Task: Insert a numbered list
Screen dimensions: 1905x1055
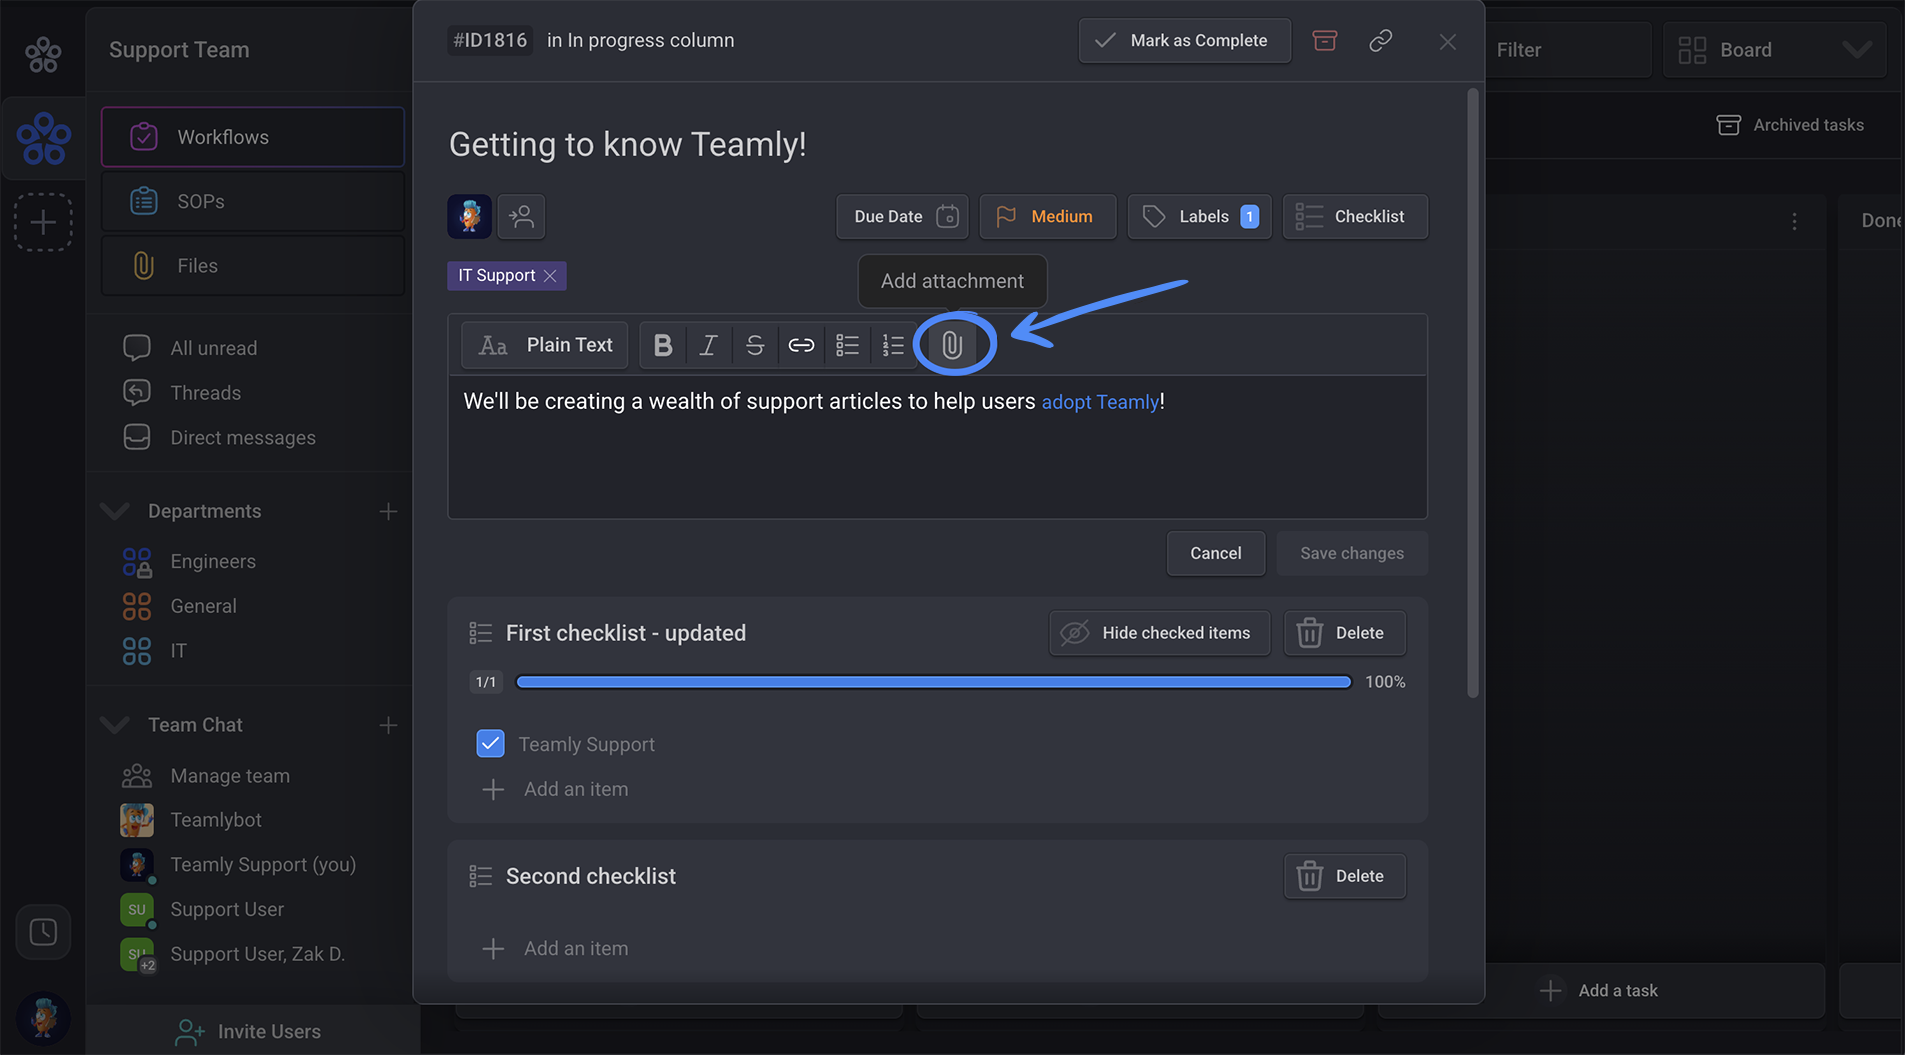Action: (893, 345)
